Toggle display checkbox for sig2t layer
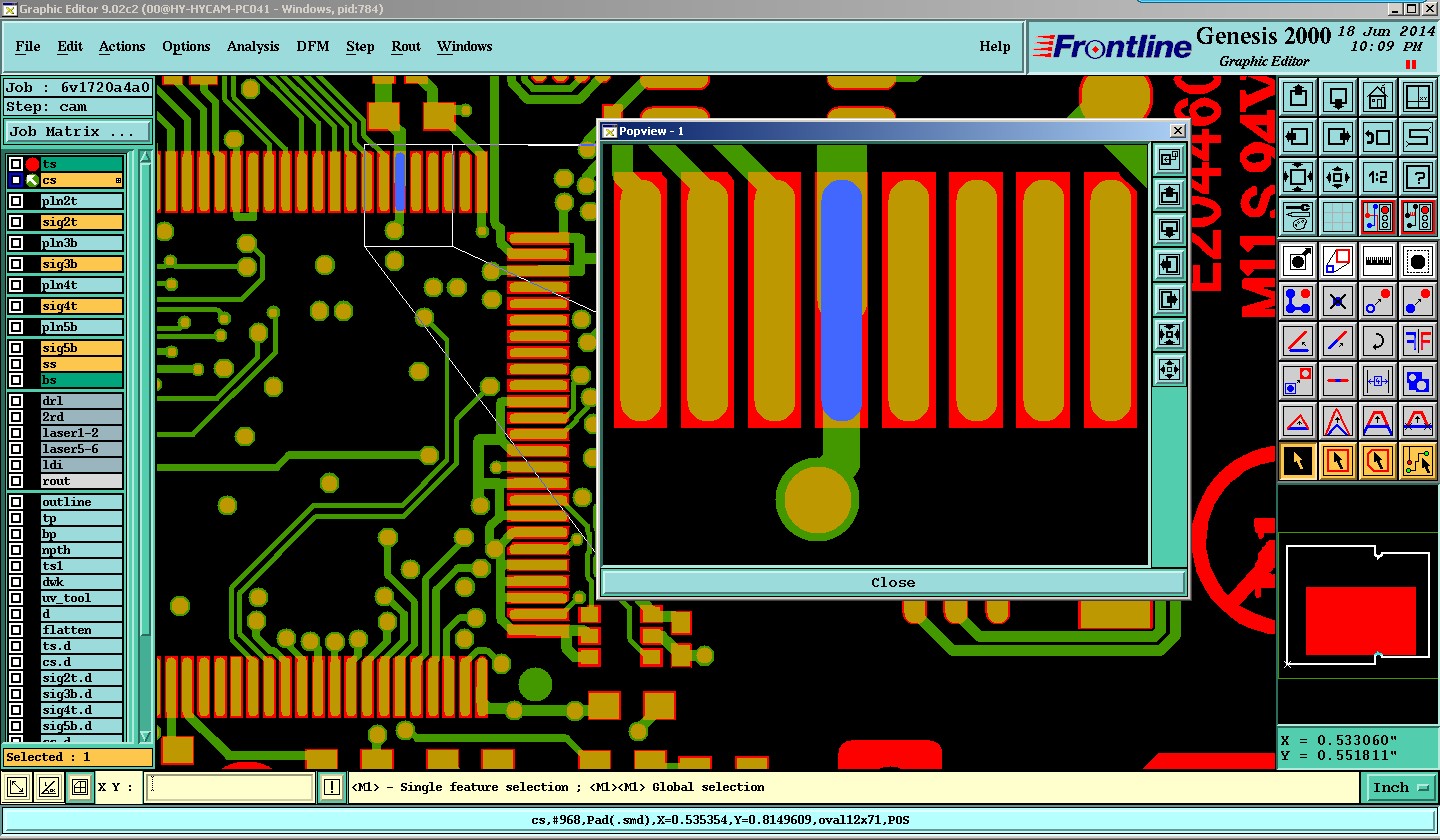Screen dimensions: 1440x840 (16, 222)
